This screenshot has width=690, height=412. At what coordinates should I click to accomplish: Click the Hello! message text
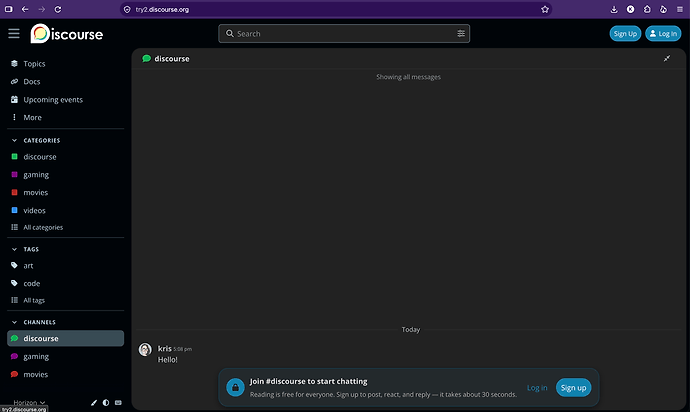click(x=168, y=360)
